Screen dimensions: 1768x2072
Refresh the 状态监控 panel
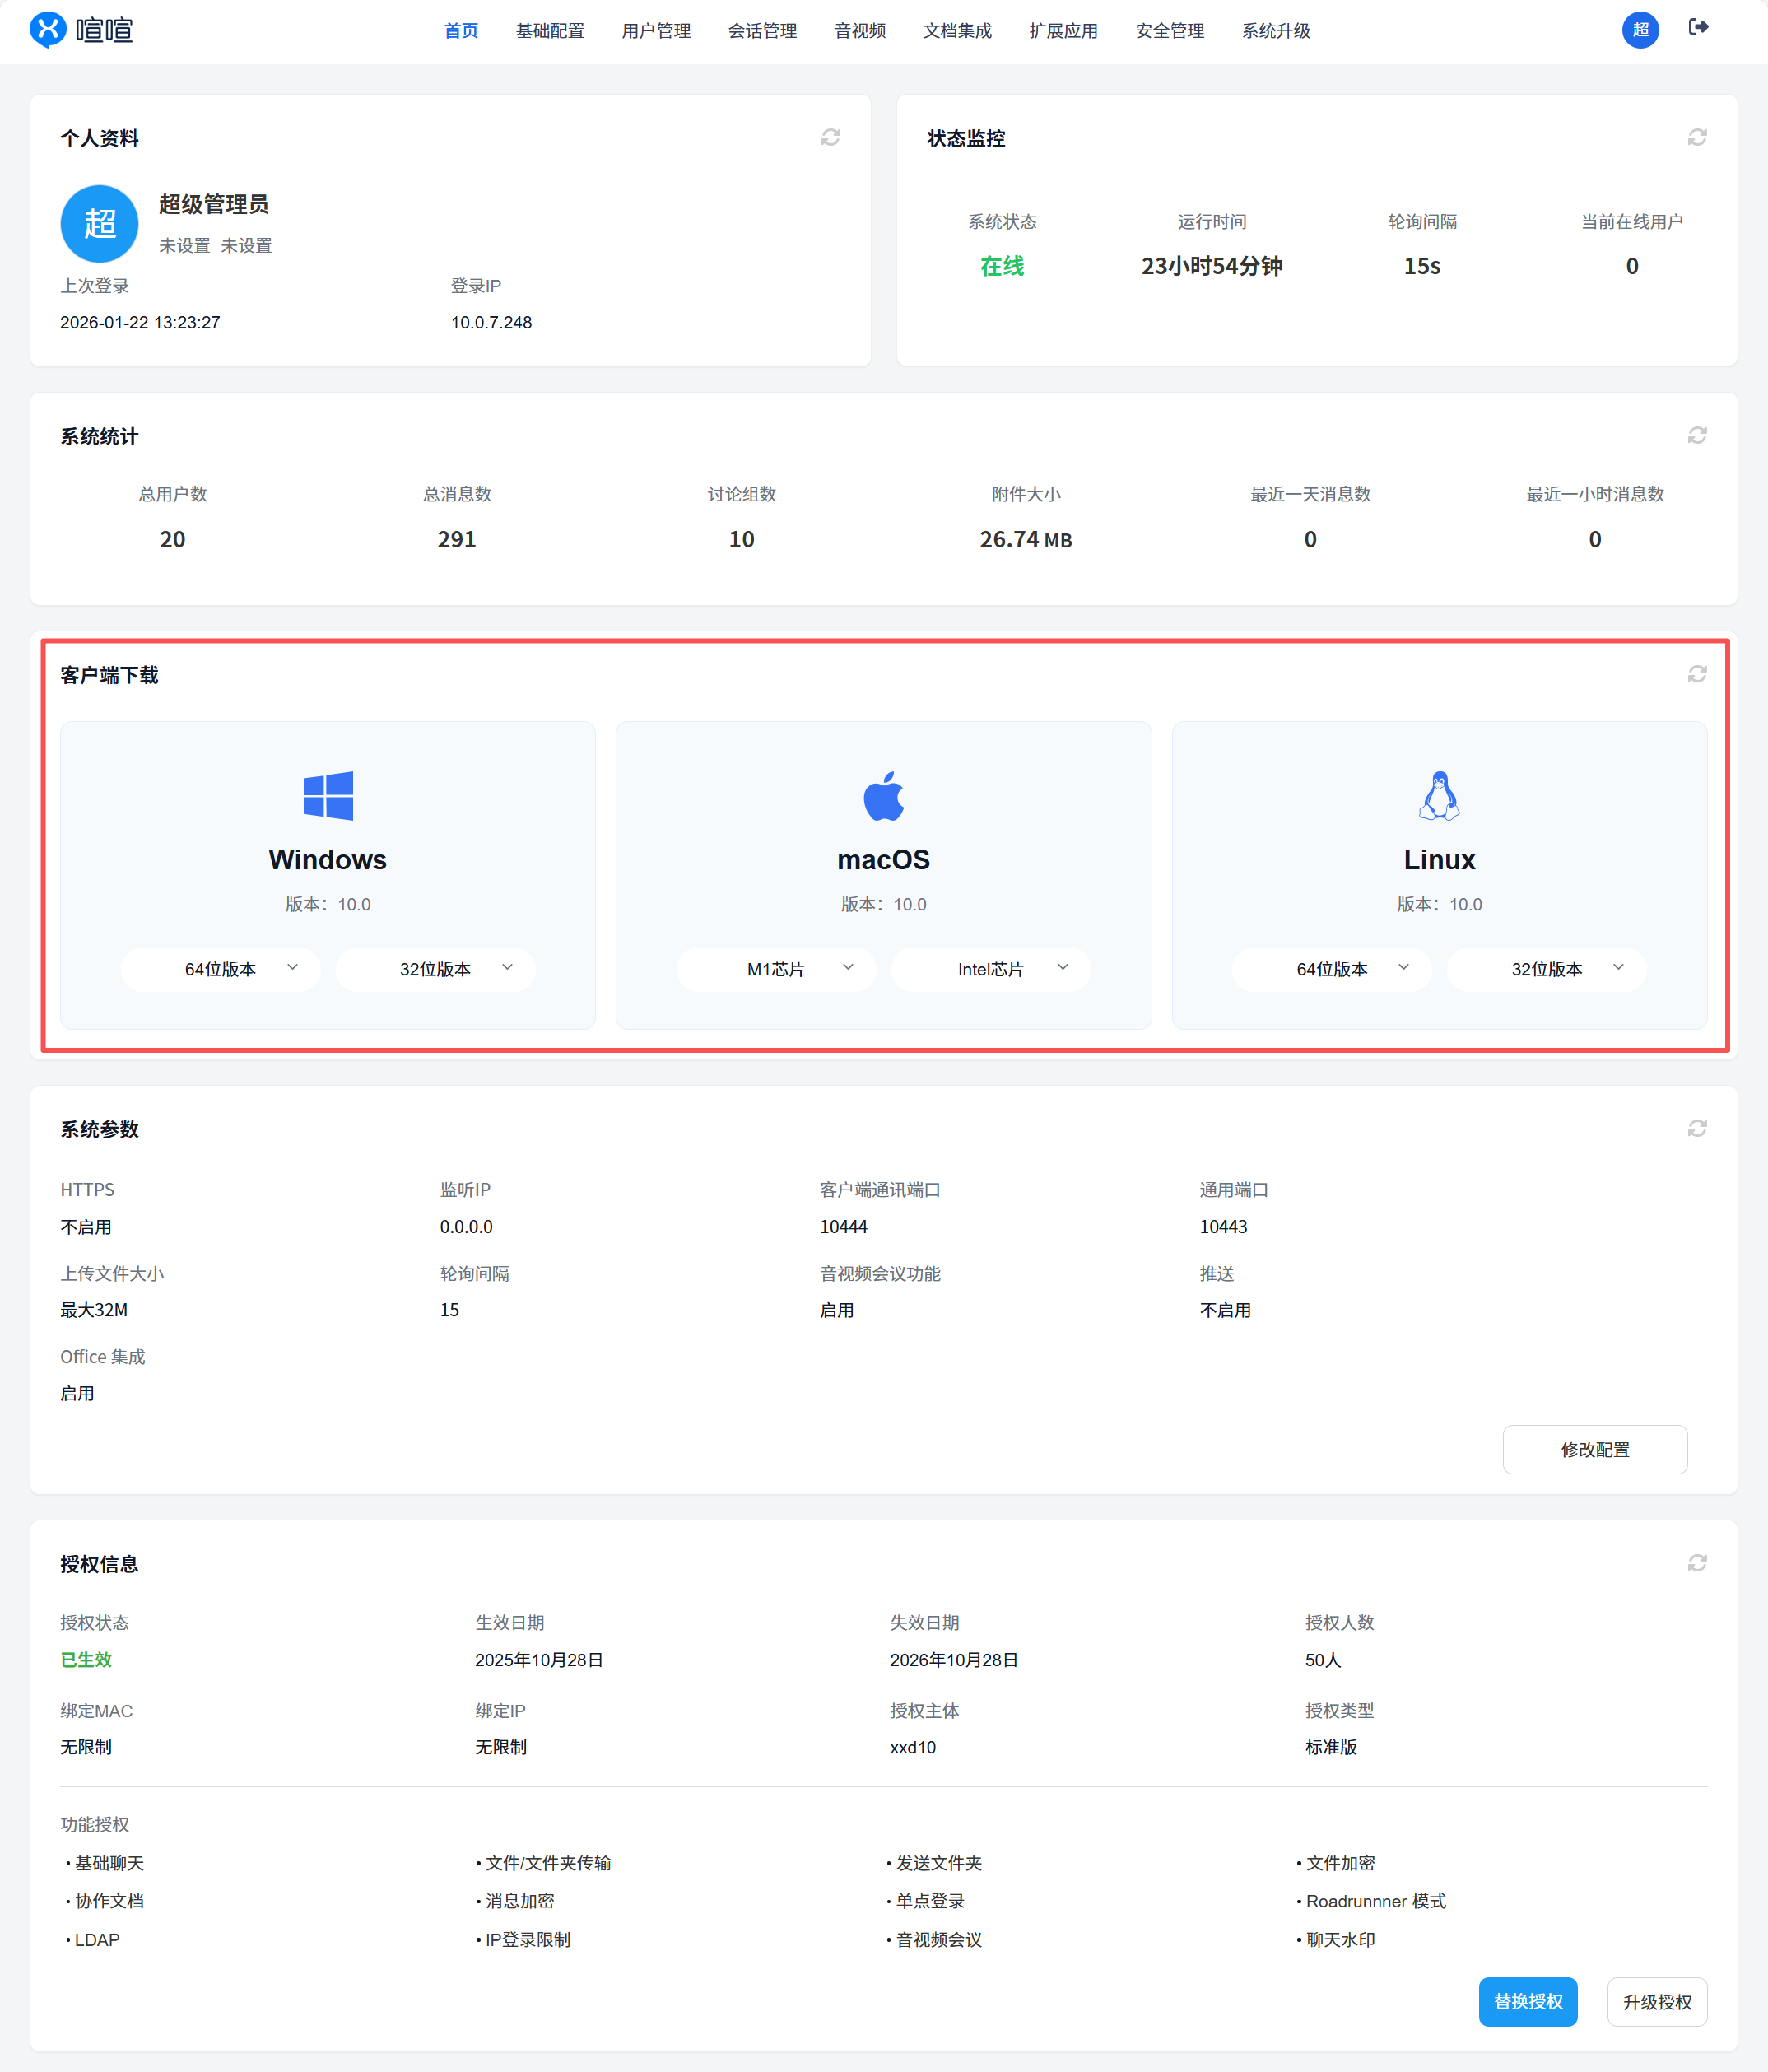(1696, 138)
